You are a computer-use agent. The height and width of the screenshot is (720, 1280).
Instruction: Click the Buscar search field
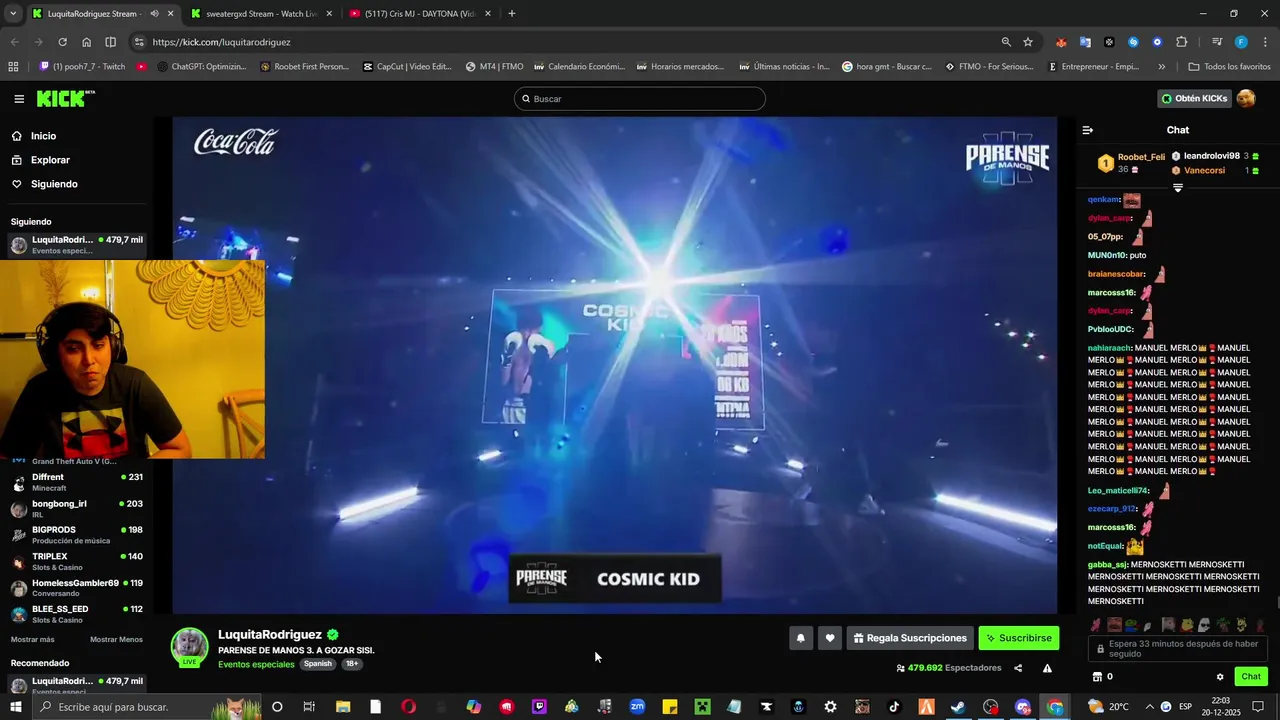click(640, 99)
